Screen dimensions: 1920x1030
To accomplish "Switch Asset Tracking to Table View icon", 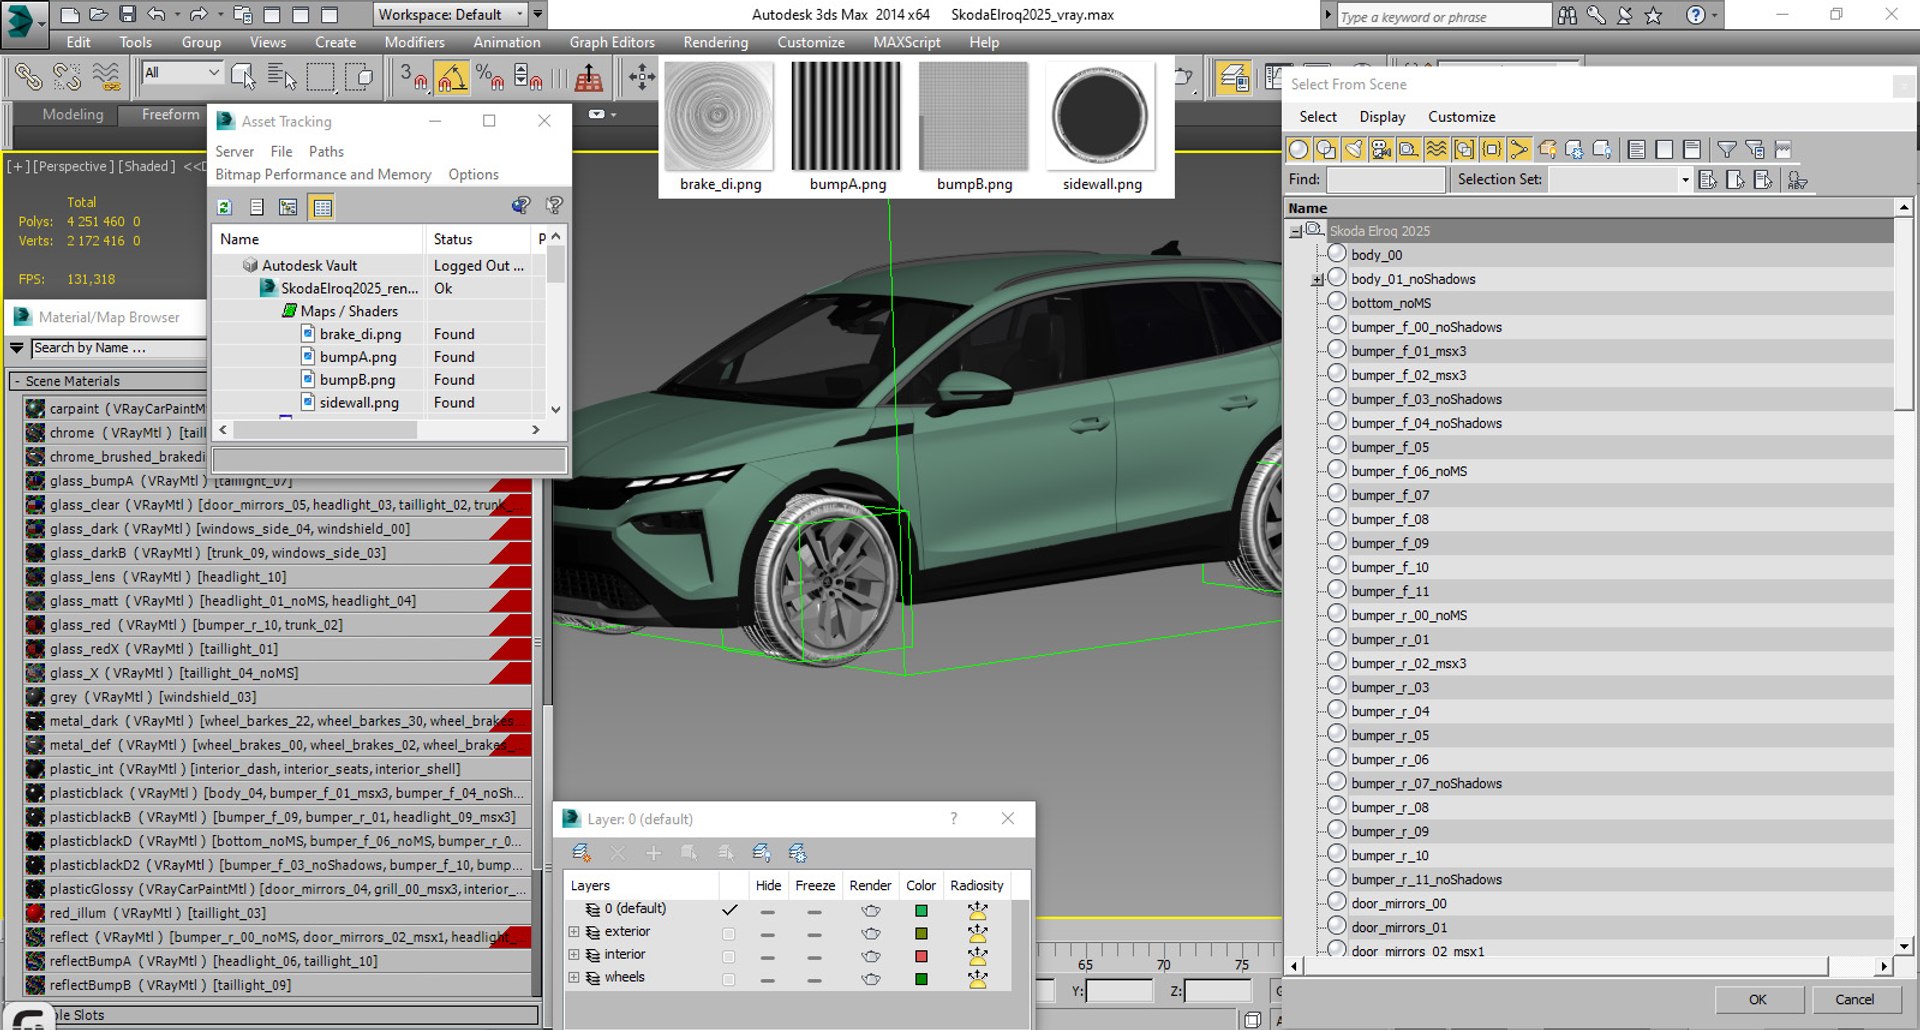I will pos(322,207).
